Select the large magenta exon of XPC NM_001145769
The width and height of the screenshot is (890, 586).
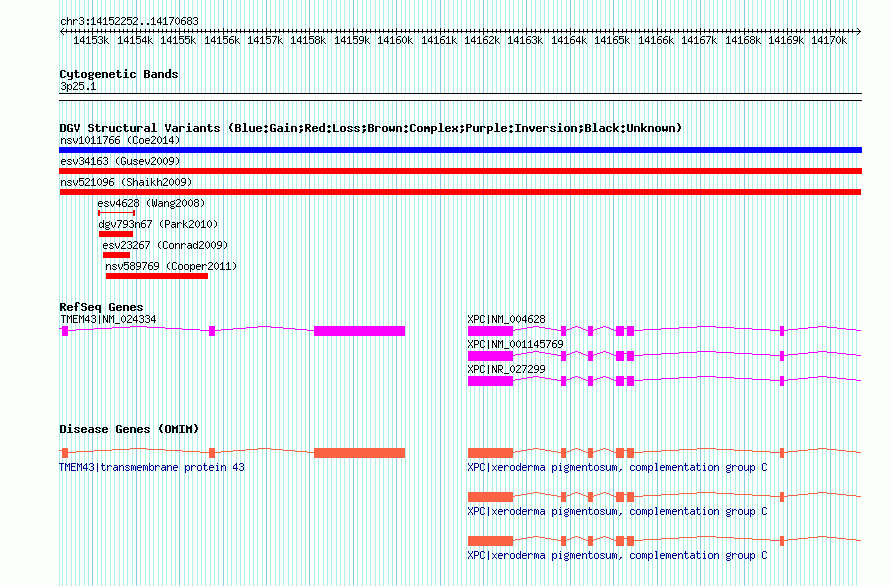[x=490, y=356]
